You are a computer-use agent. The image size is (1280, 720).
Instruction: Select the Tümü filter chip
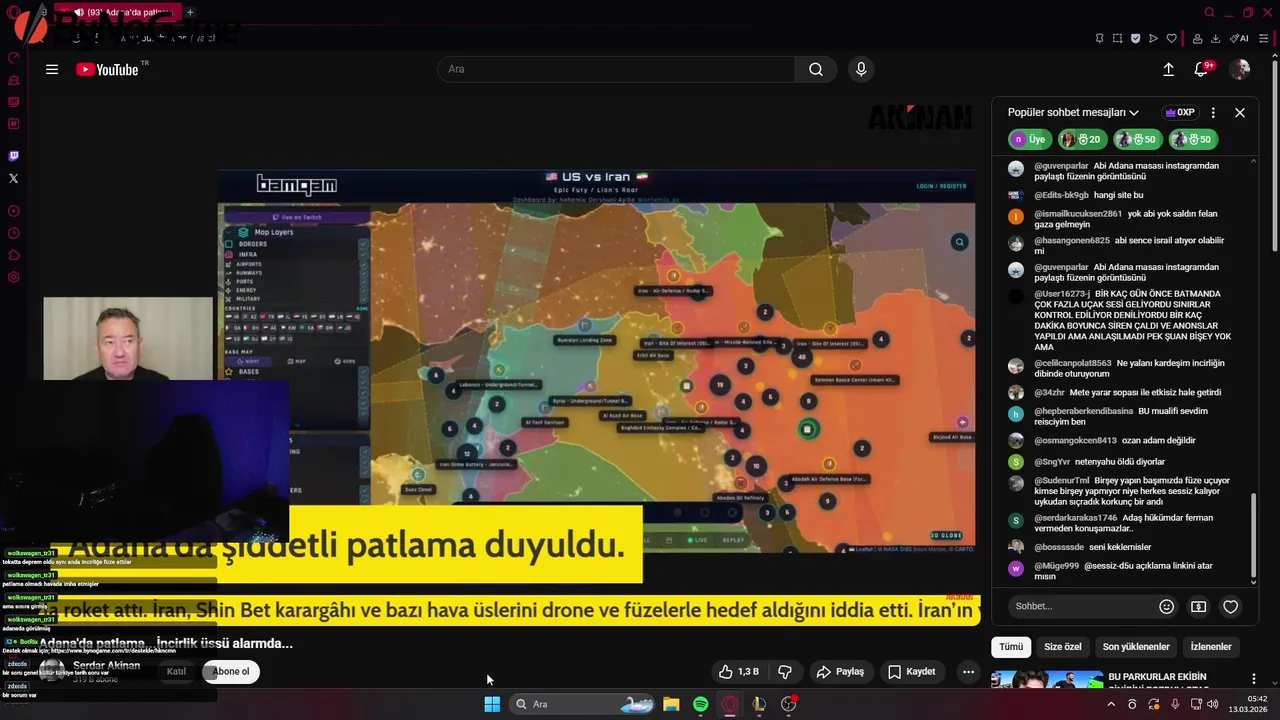(x=1011, y=647)
